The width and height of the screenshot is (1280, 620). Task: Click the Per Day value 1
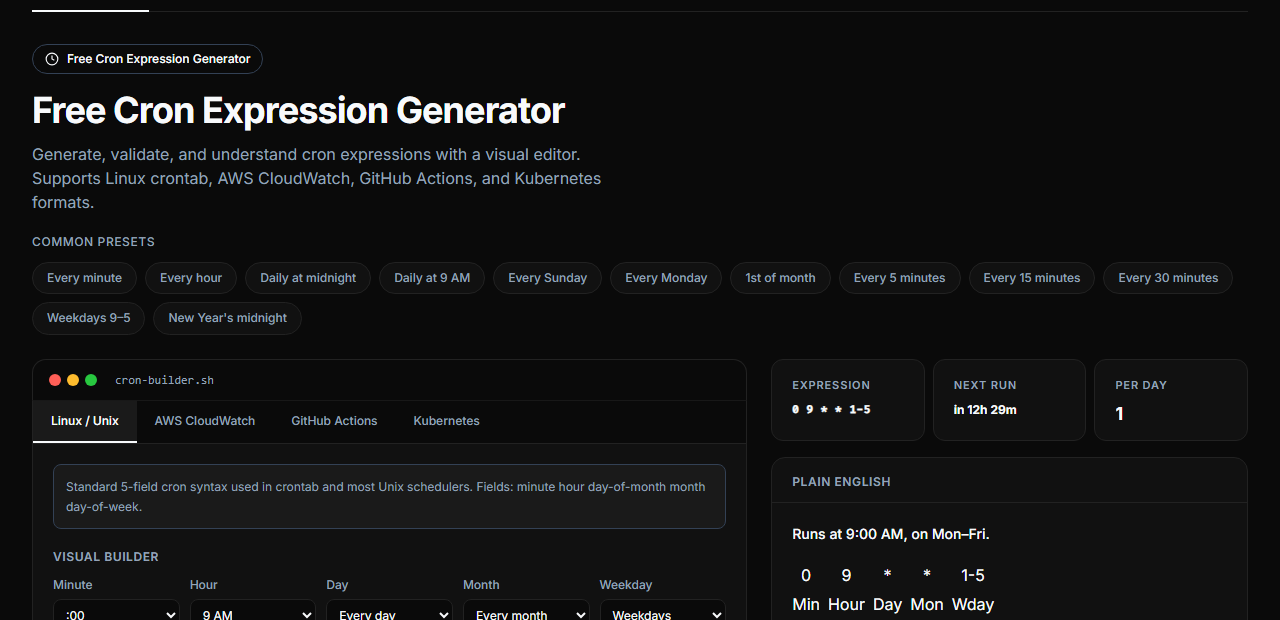tap(1120, 414)
